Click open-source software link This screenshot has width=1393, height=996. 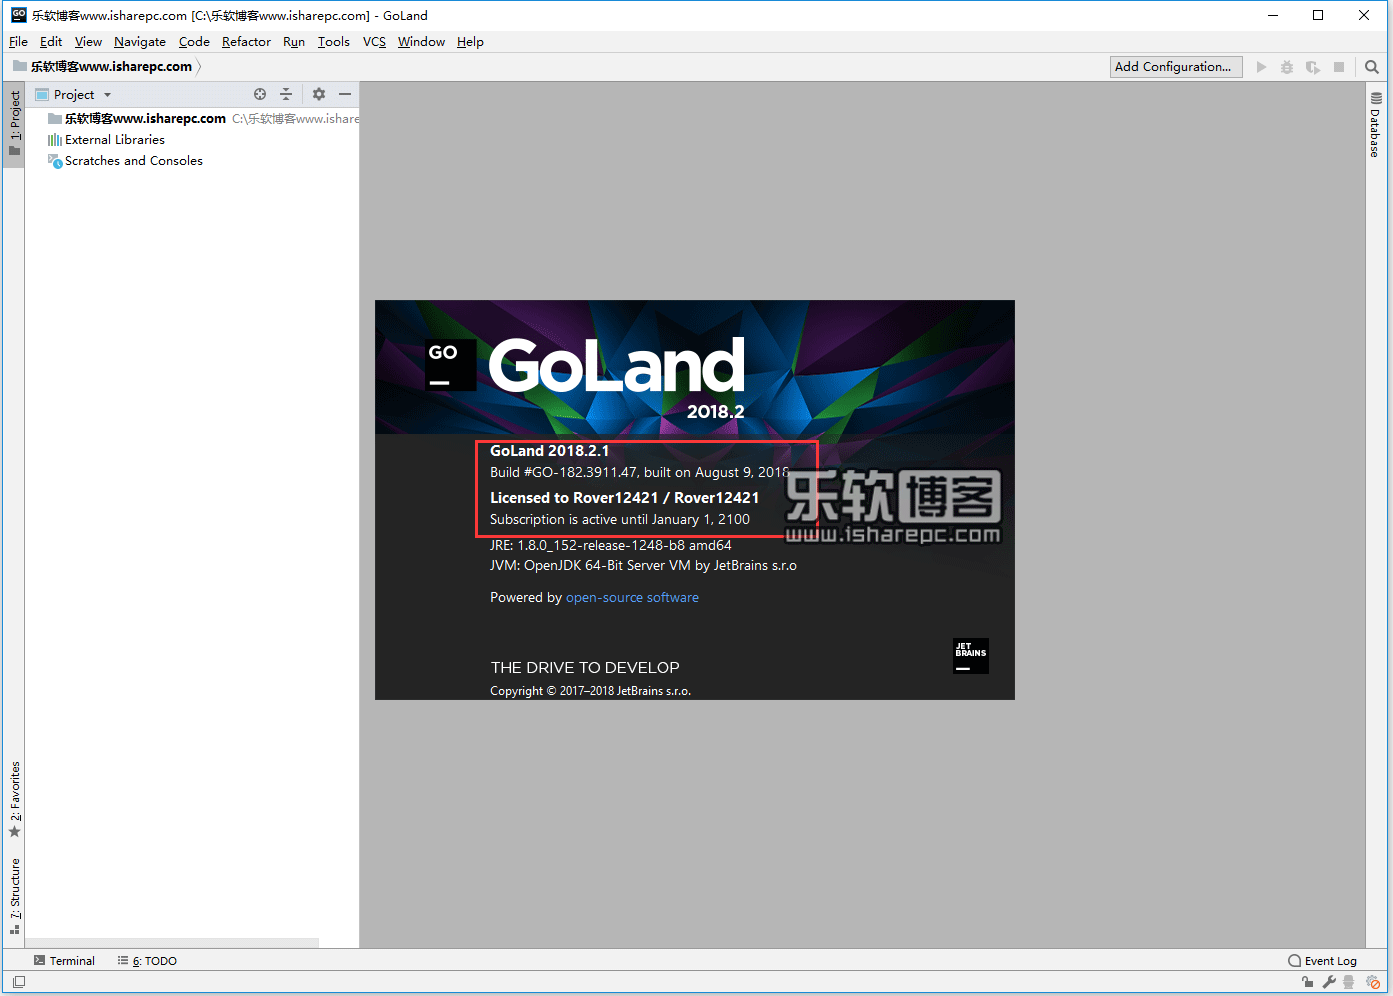(x=632, y=598)
